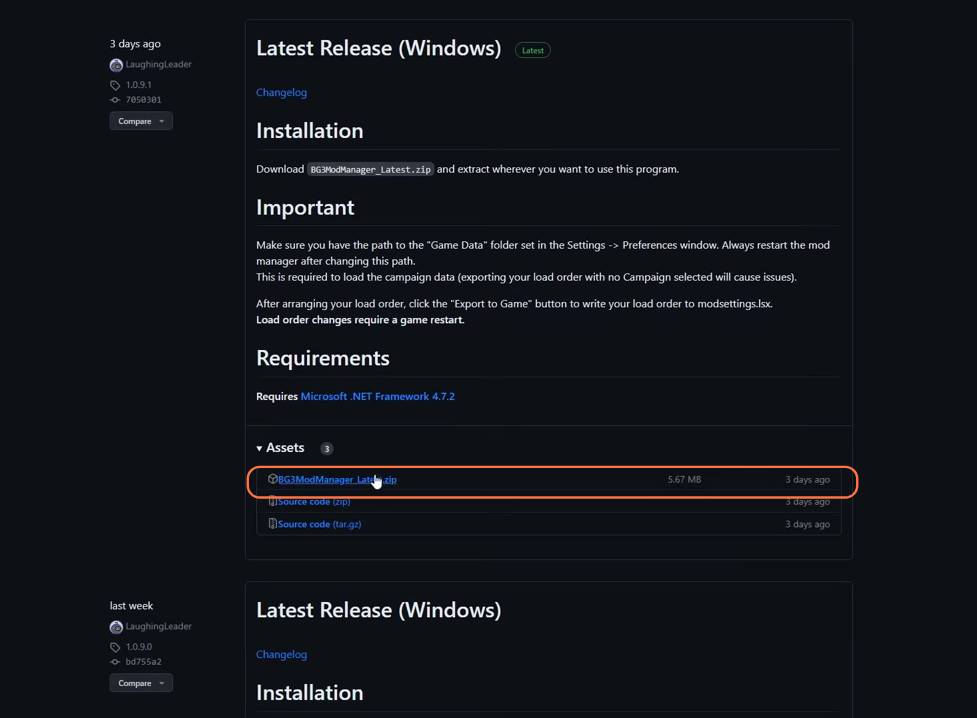Open the 1.0.9.0 tag link
Viewport: 977px width, 718px height.
(x=138, y=647)
